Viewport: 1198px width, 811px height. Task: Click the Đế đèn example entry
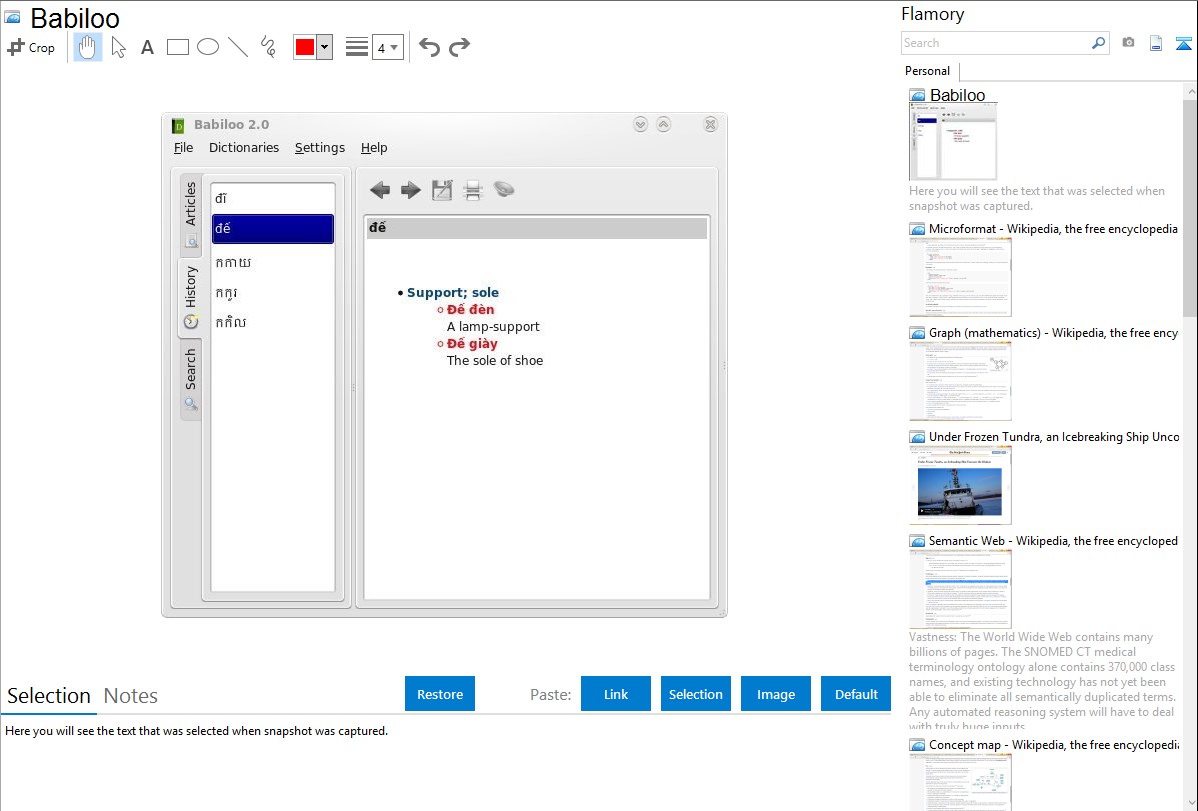click(471, 310)
